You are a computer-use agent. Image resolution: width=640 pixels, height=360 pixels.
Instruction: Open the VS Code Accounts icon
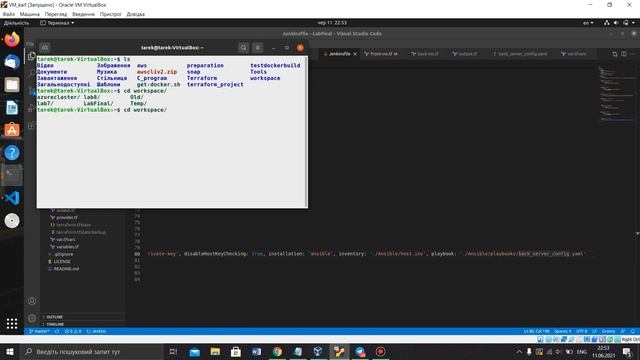pyautogui.click(x=32, y=301)
